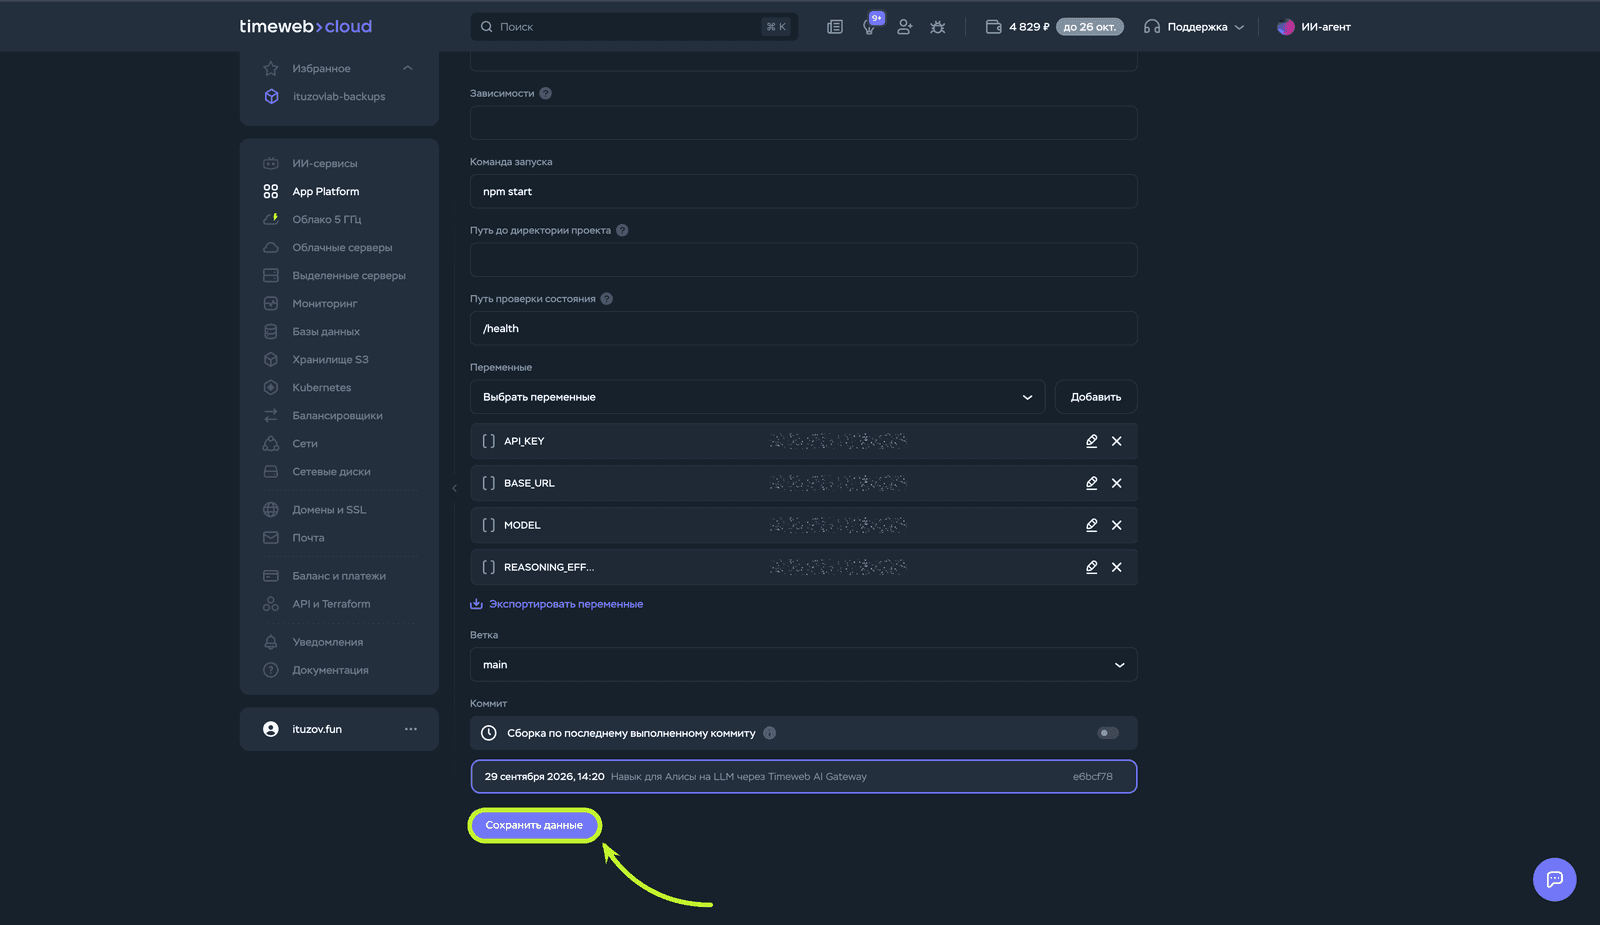Viewport: 1600px width, 925px height.
Task: Open ituzovlab-backups favorite
Action: (x=339, y=97)
